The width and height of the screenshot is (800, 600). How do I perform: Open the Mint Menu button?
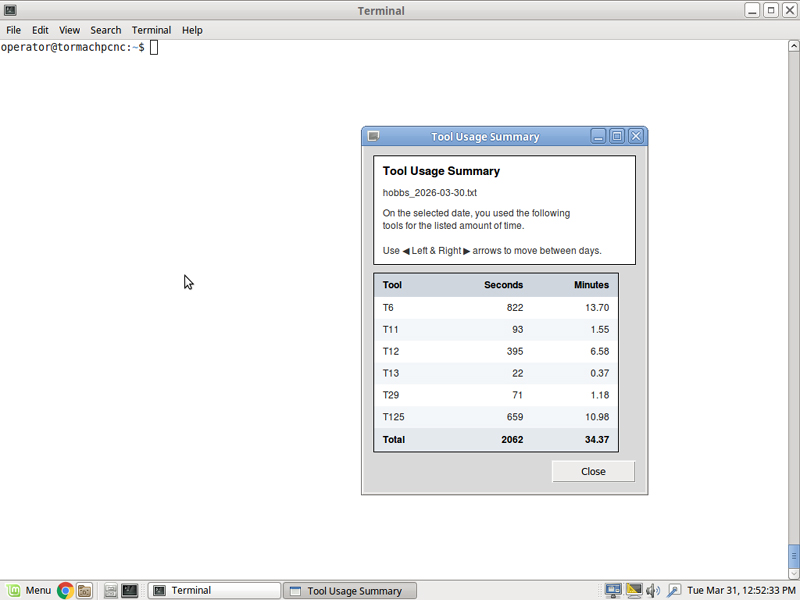pos(29,590)
